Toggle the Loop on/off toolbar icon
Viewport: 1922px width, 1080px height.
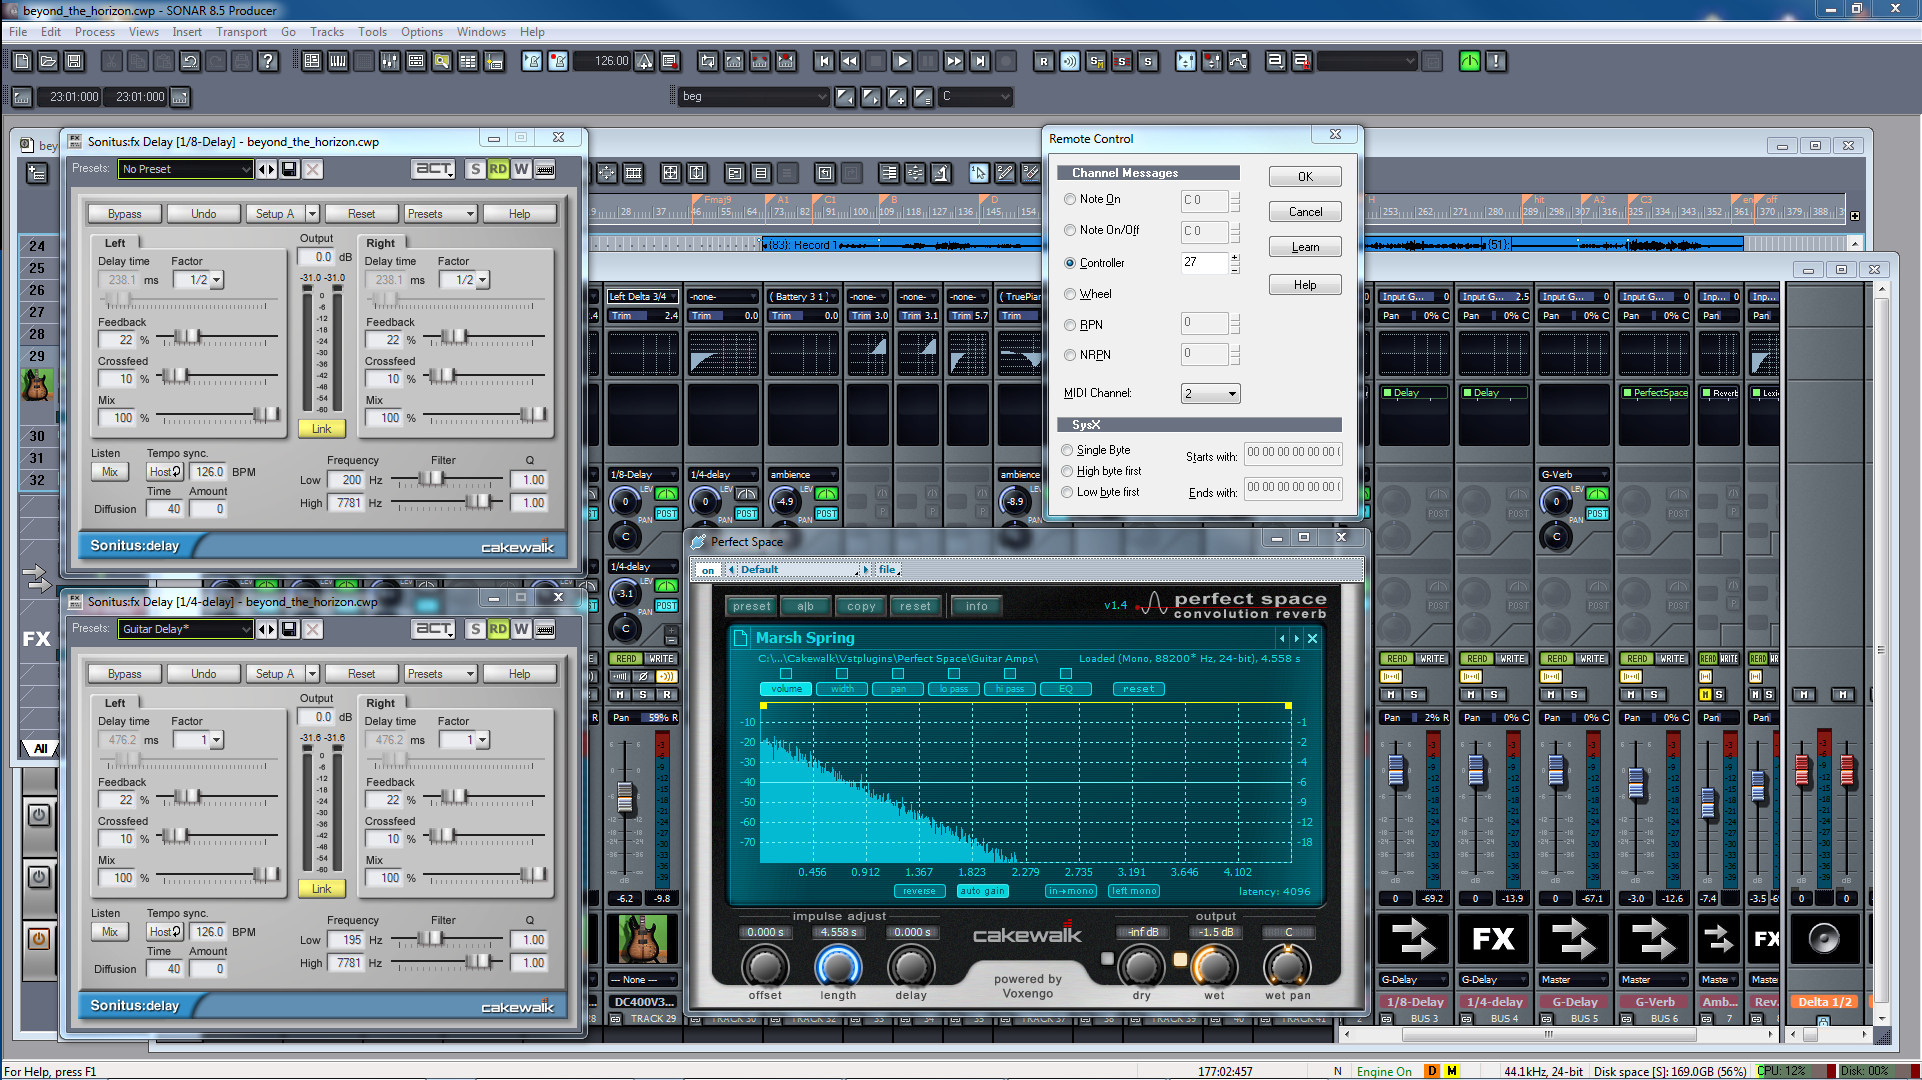click(708, 61)
